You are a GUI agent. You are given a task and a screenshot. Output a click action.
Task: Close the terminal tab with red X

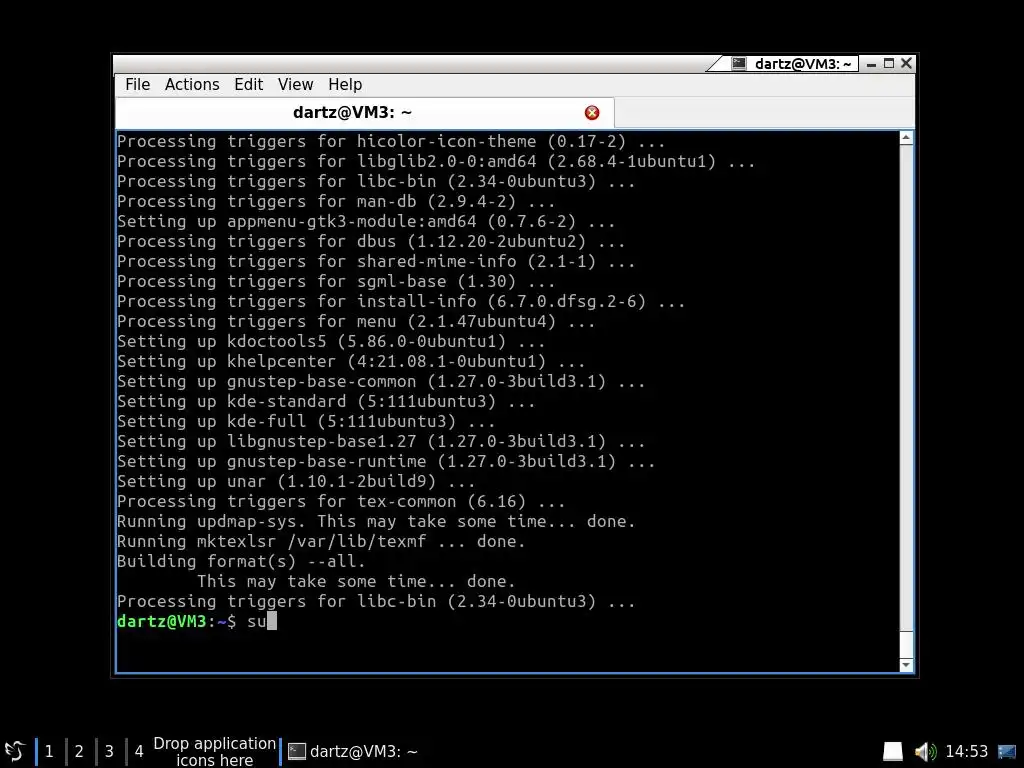tap(592, 113)
